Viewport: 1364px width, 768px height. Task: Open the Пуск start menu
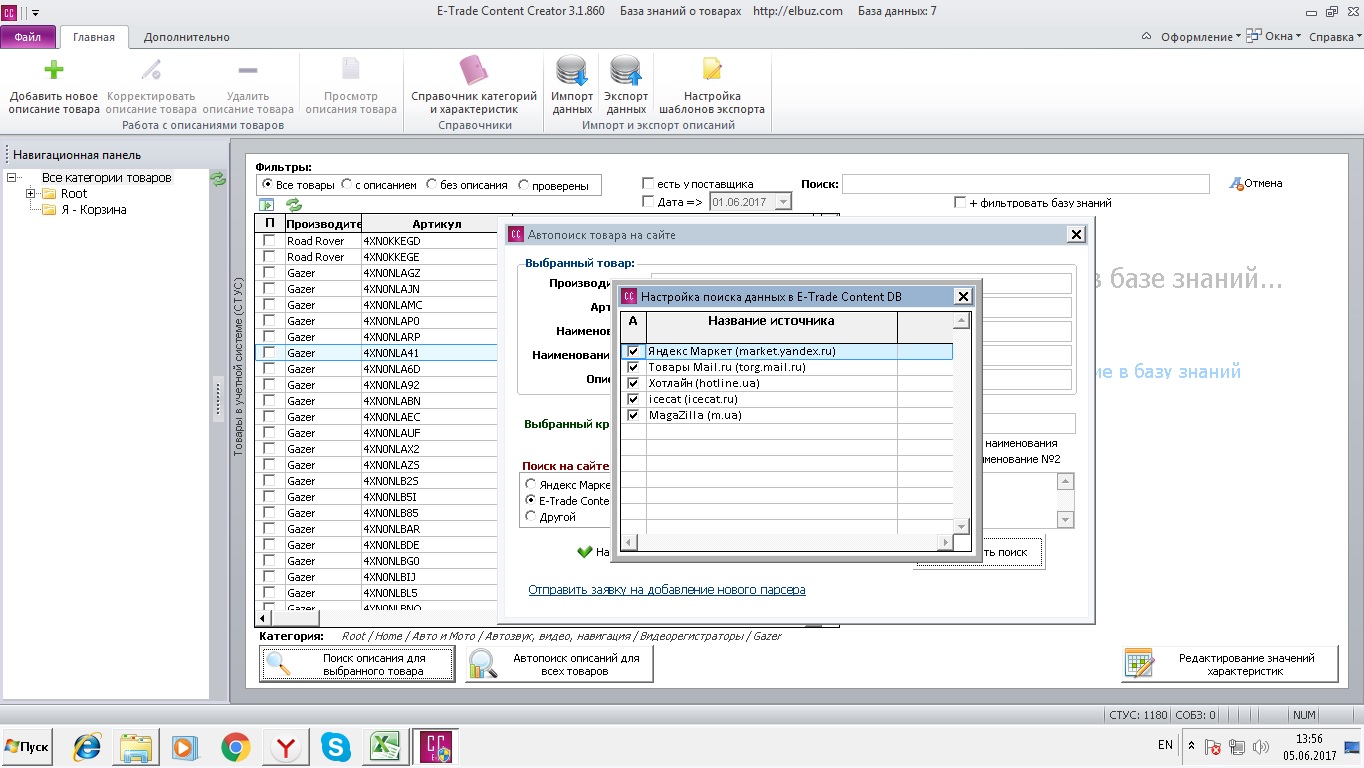point(29,746)
